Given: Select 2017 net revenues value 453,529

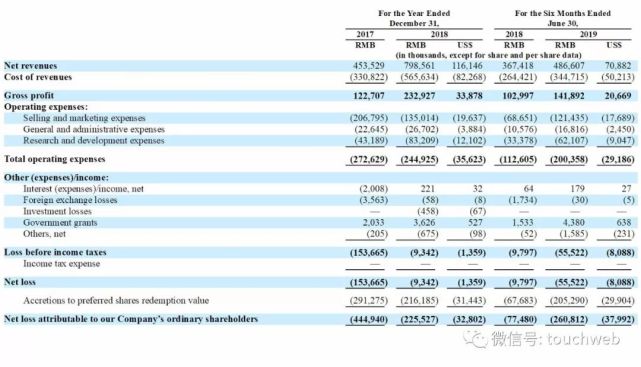Looking at the screenshot, I should click(369, 66).
